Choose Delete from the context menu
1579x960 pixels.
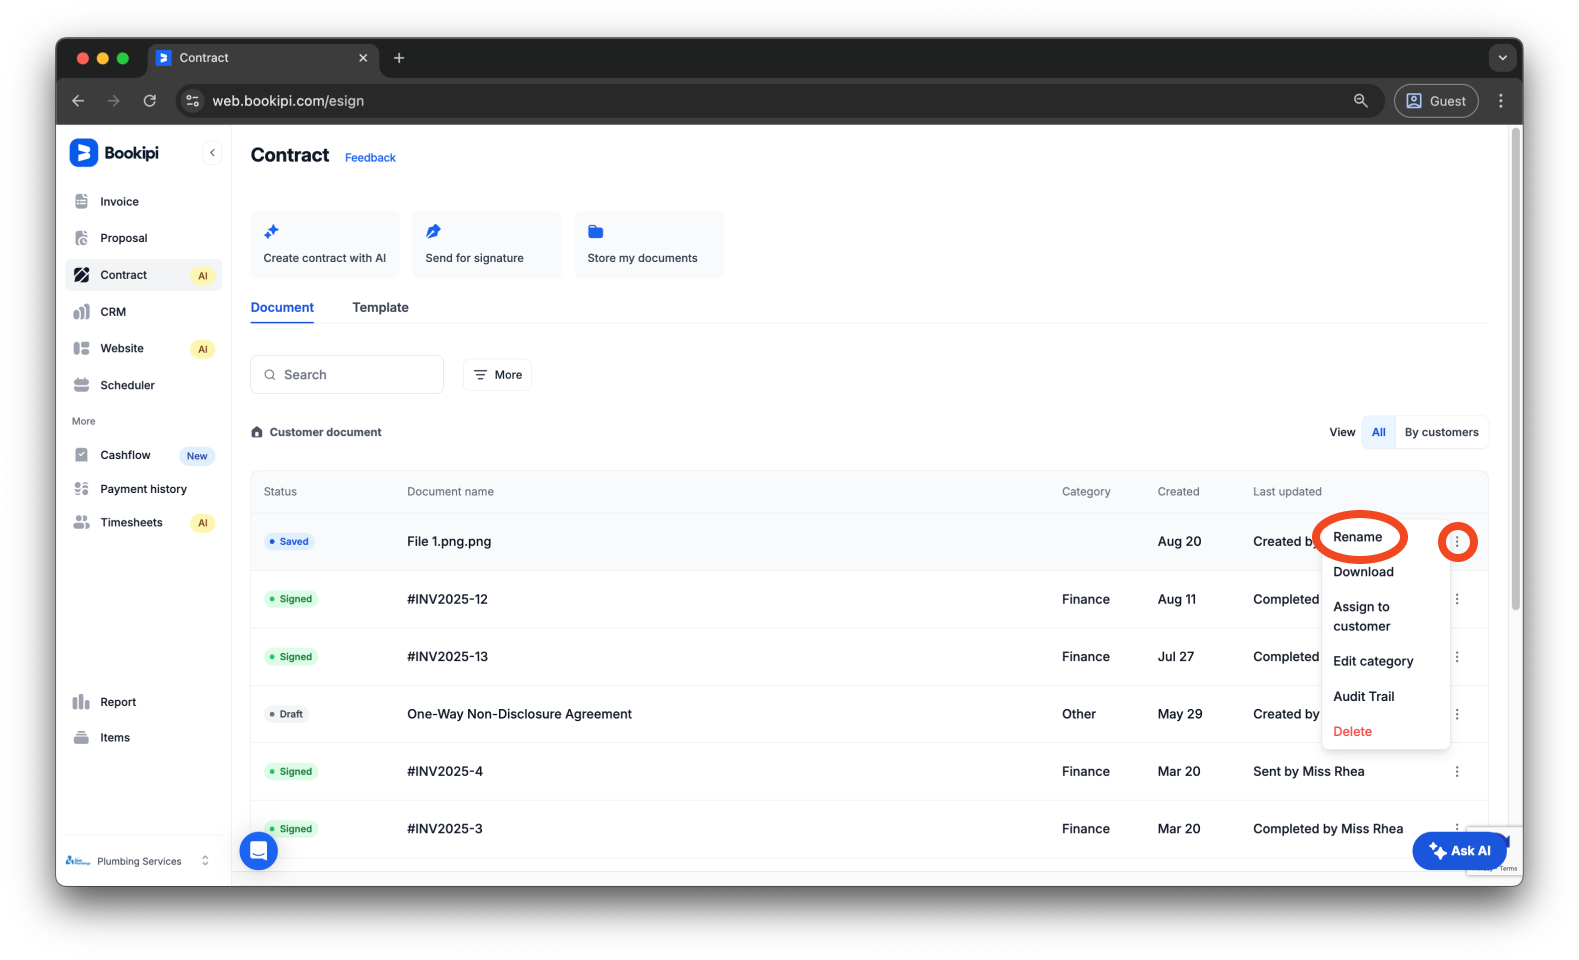pyautogui.click(x=1352, y=732)
